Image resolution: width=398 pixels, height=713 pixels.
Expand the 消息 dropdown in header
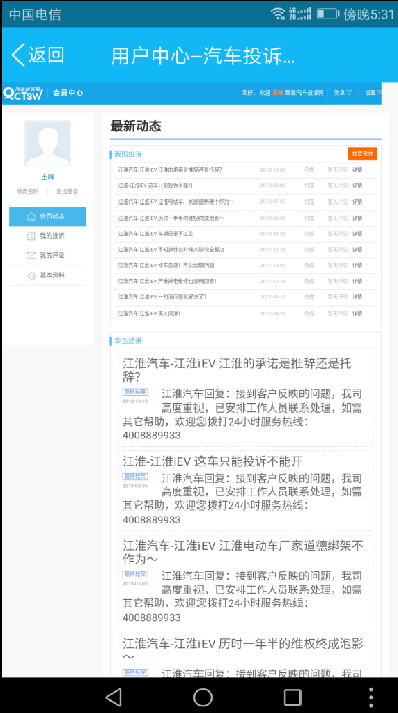(343, 93)
